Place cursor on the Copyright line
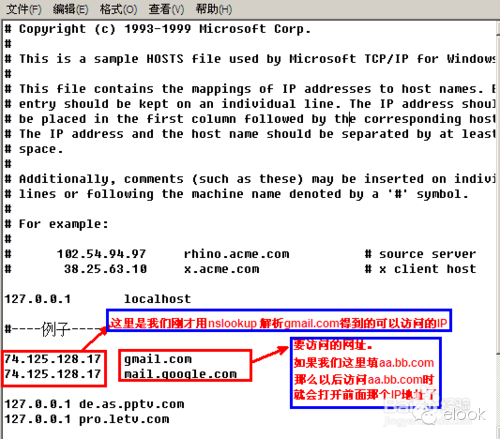 158,29
